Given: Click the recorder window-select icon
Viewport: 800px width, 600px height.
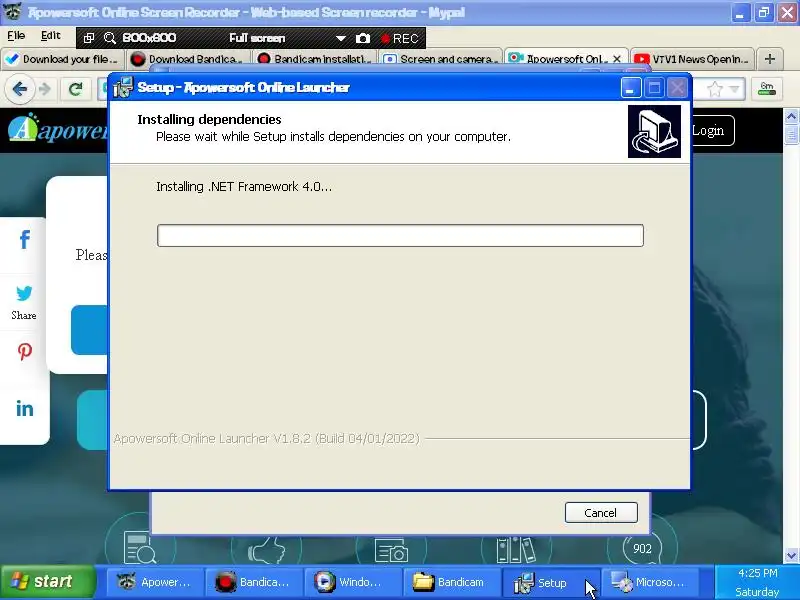Looking at the screenshot, I should click(x=89, y=38).
